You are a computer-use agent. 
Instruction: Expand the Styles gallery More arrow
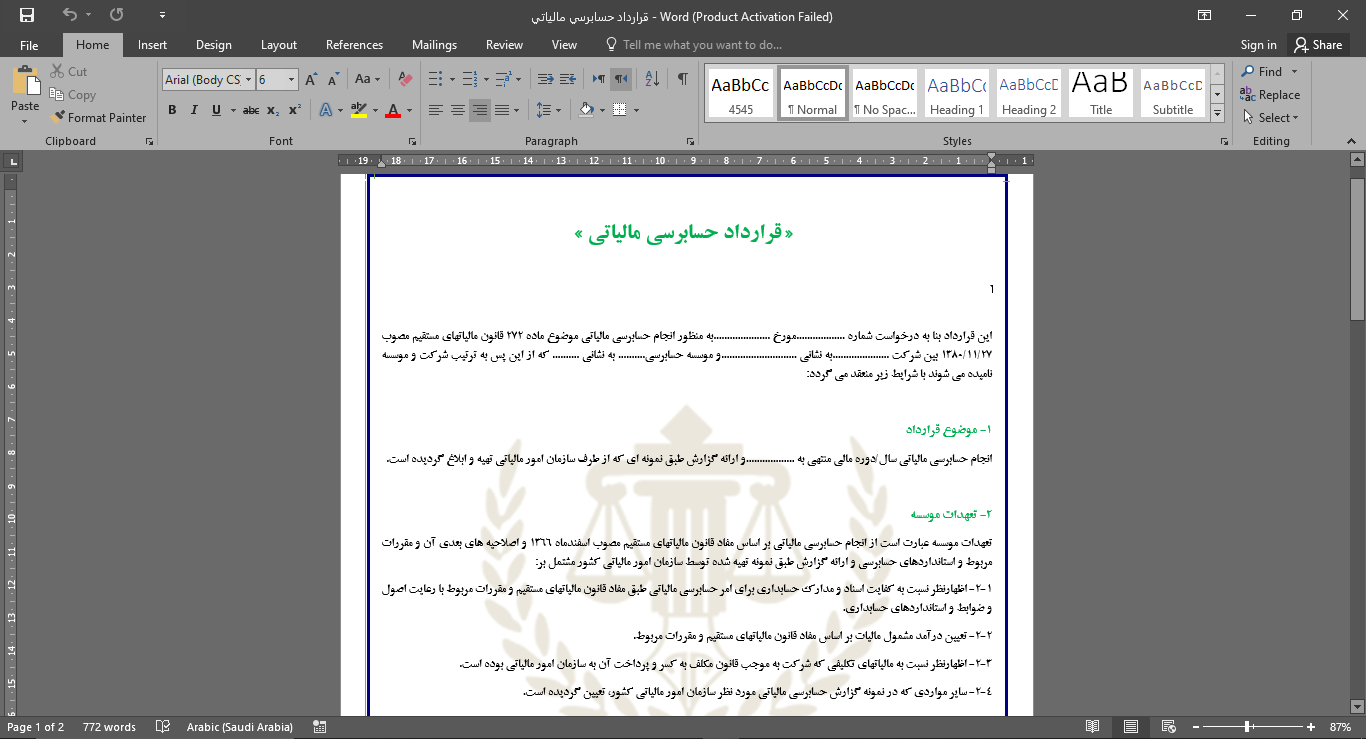pos(1217,111)
